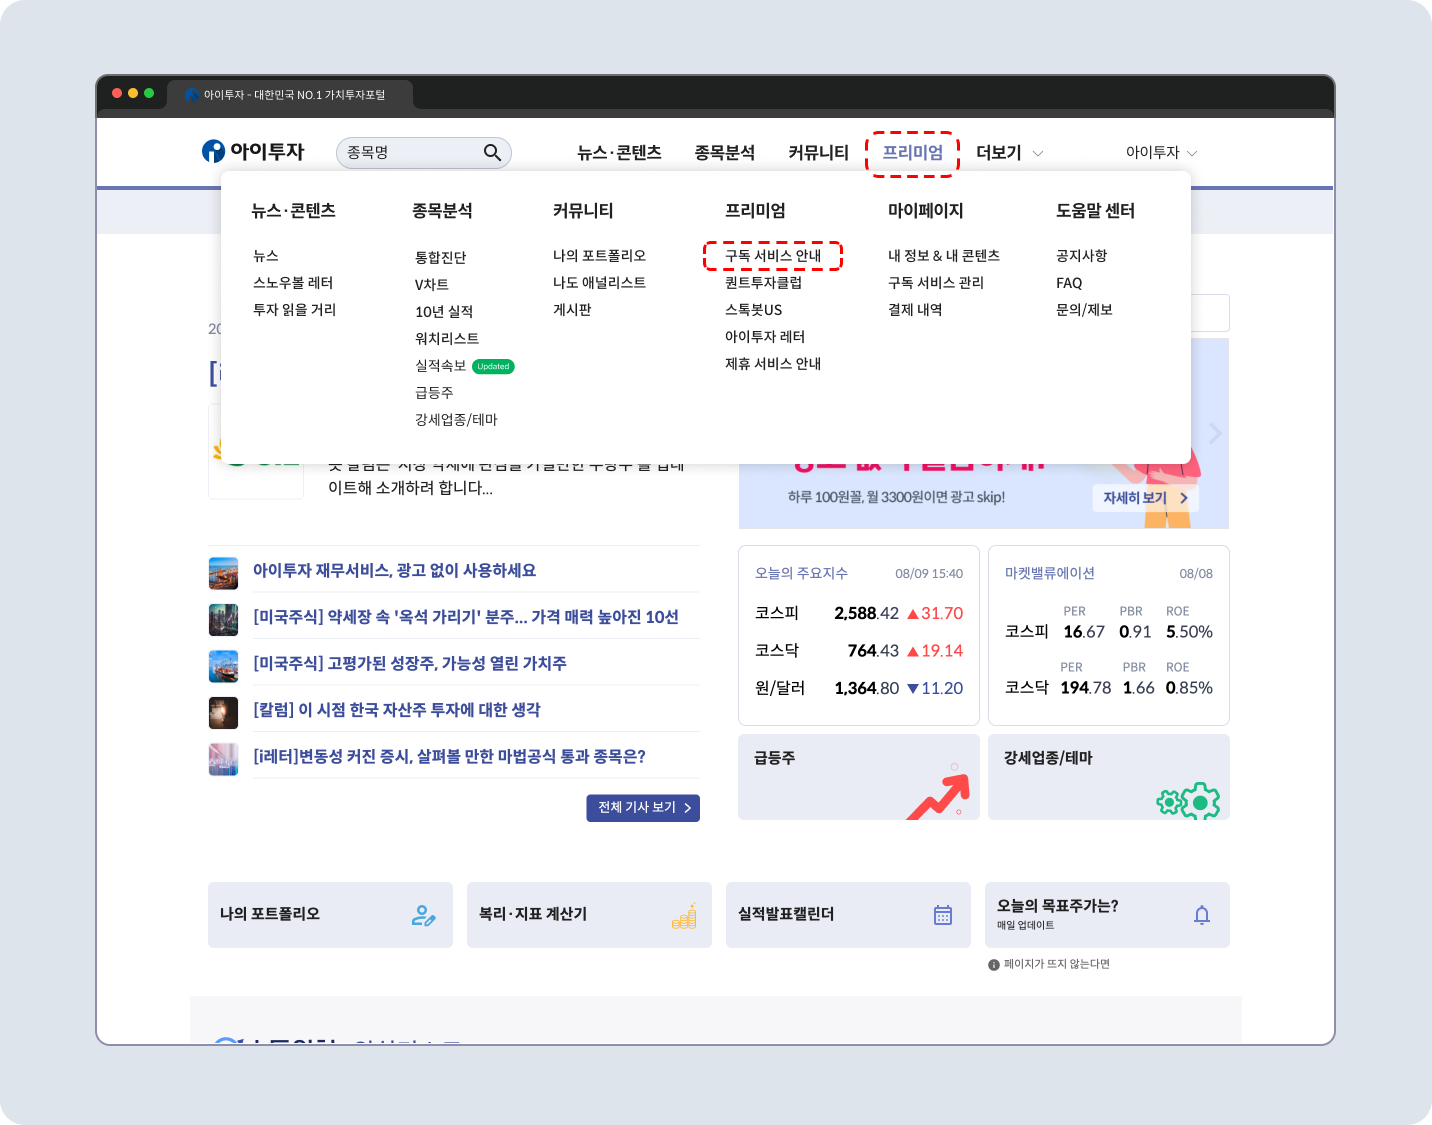Image resolution: width=1432 pixels, height=1125 pixels.
Task: Open the 실적발표캘린더 shortcut card
Action: click(848, 915)
